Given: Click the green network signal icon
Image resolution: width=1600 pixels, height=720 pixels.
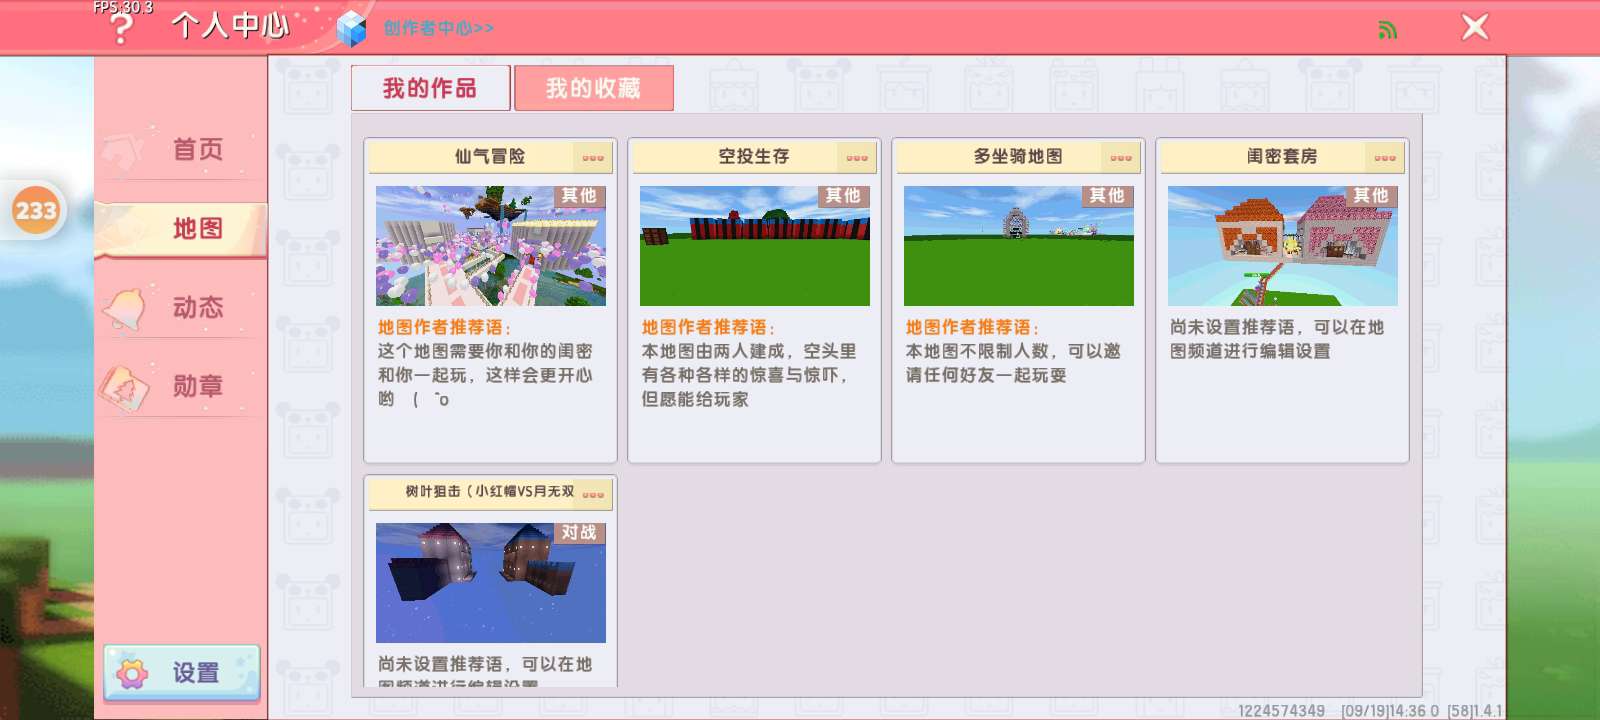Looking at the screenshot, I should coord(1387,30).
